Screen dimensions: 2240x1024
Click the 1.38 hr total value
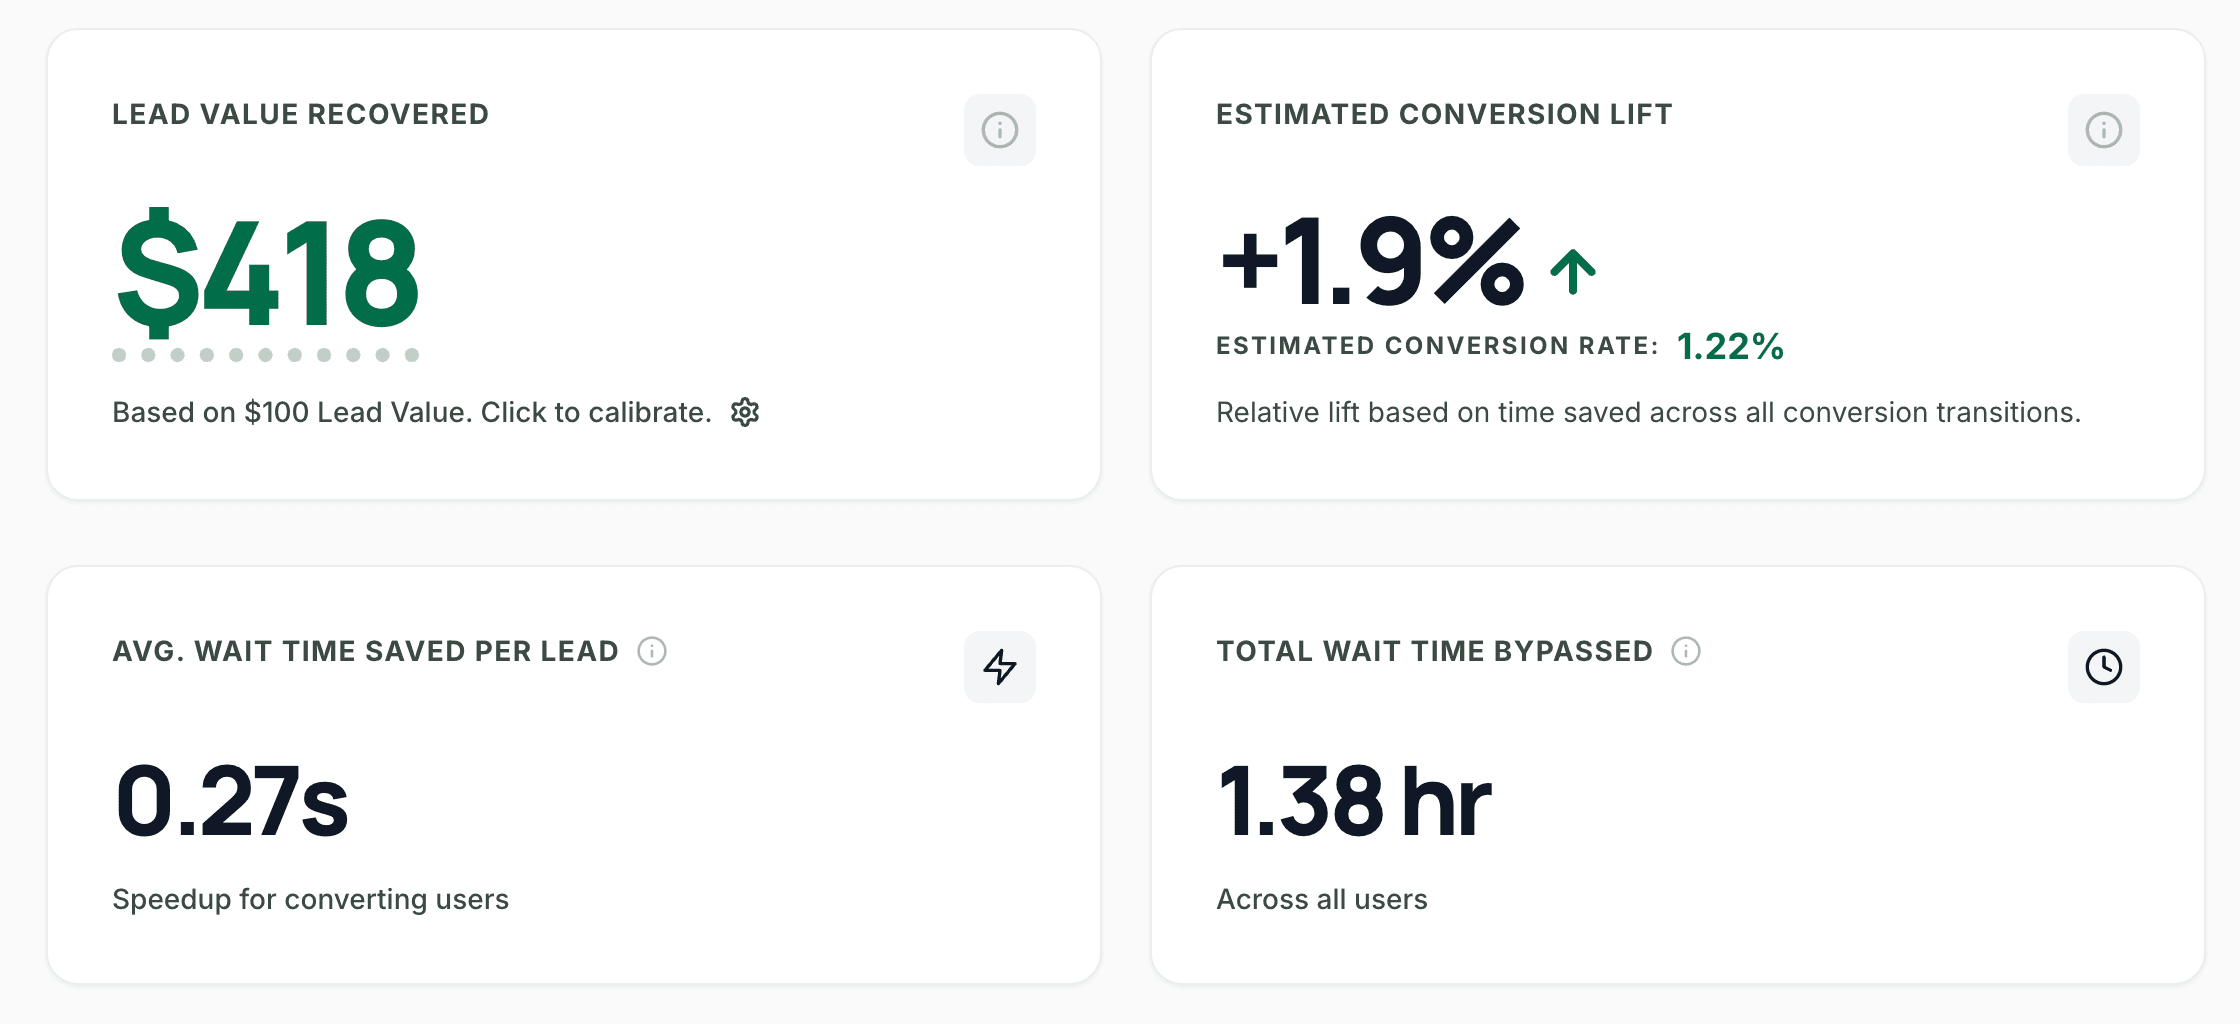coord(1354,797)
